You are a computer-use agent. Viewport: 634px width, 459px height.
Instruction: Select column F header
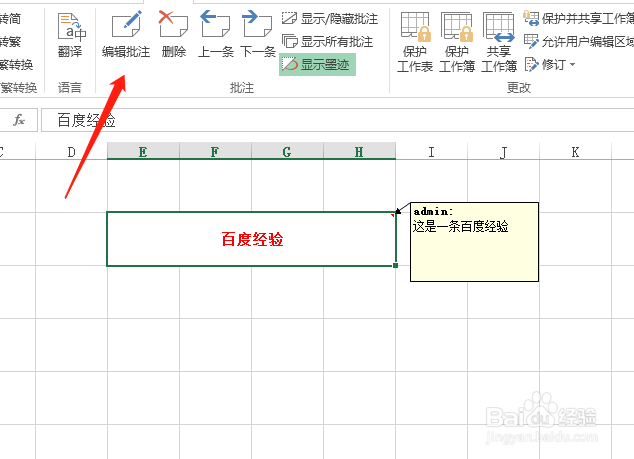coord(215,152)
